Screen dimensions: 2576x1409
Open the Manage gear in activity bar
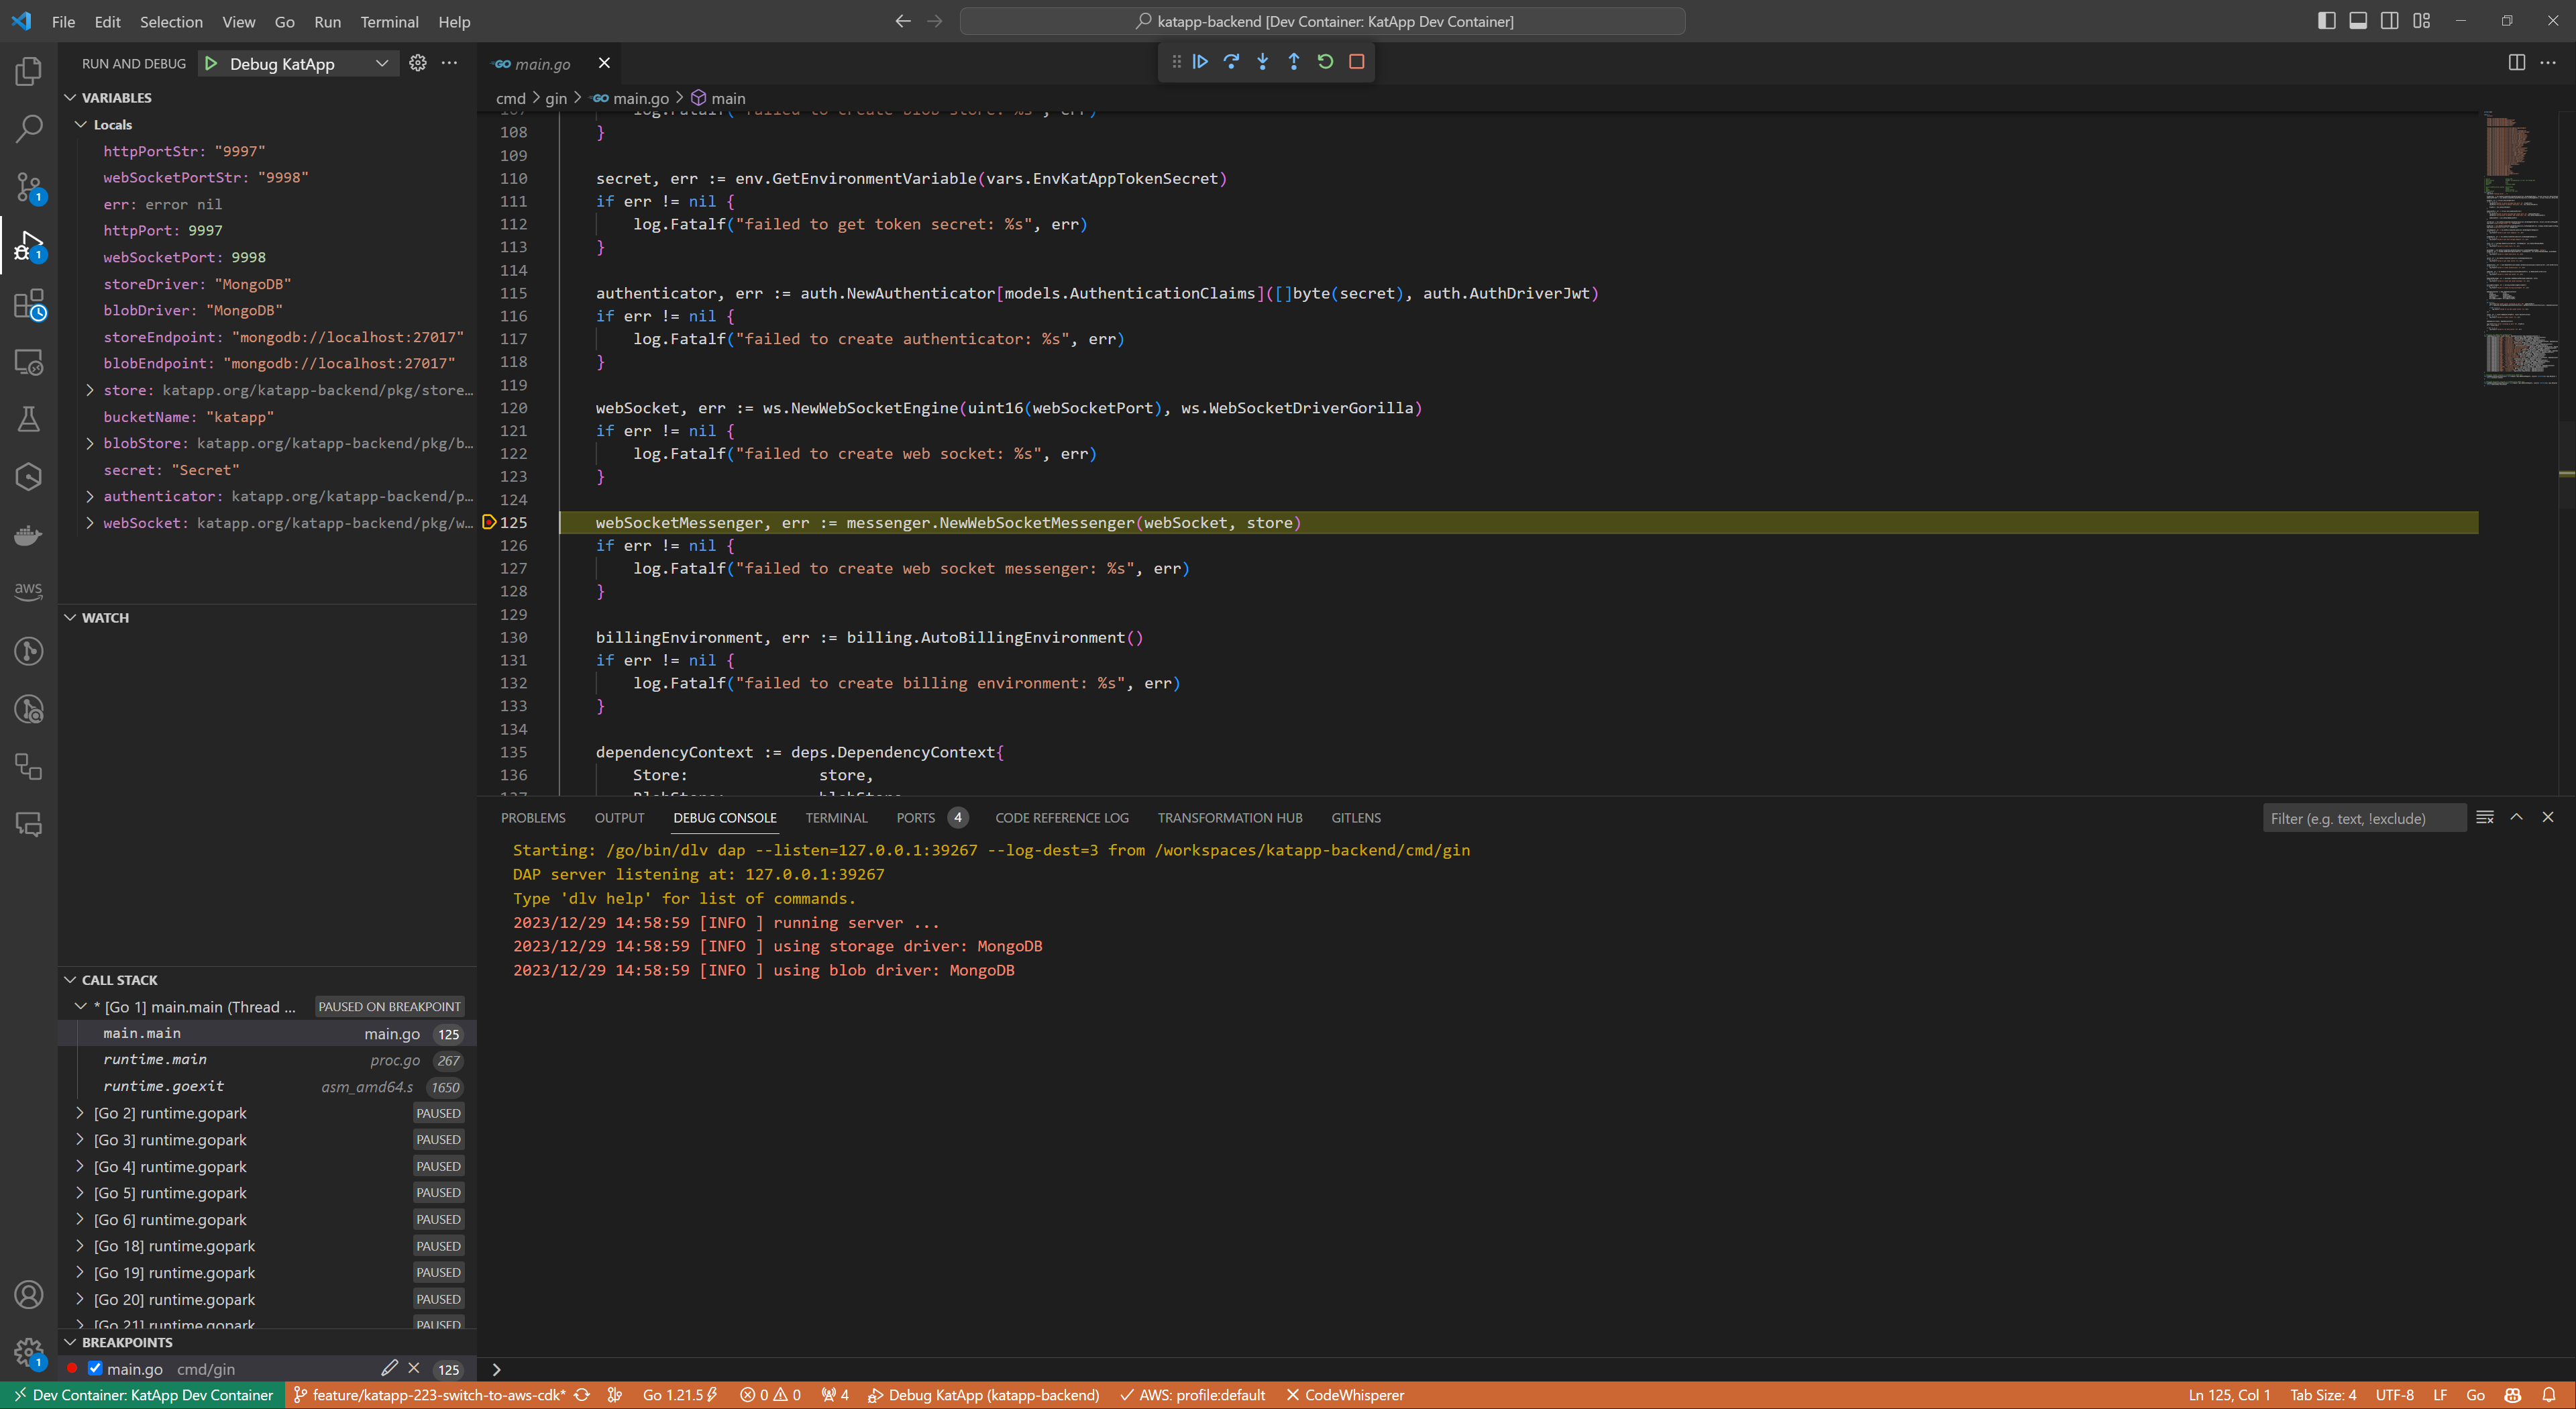click(x=29, y=1353)
